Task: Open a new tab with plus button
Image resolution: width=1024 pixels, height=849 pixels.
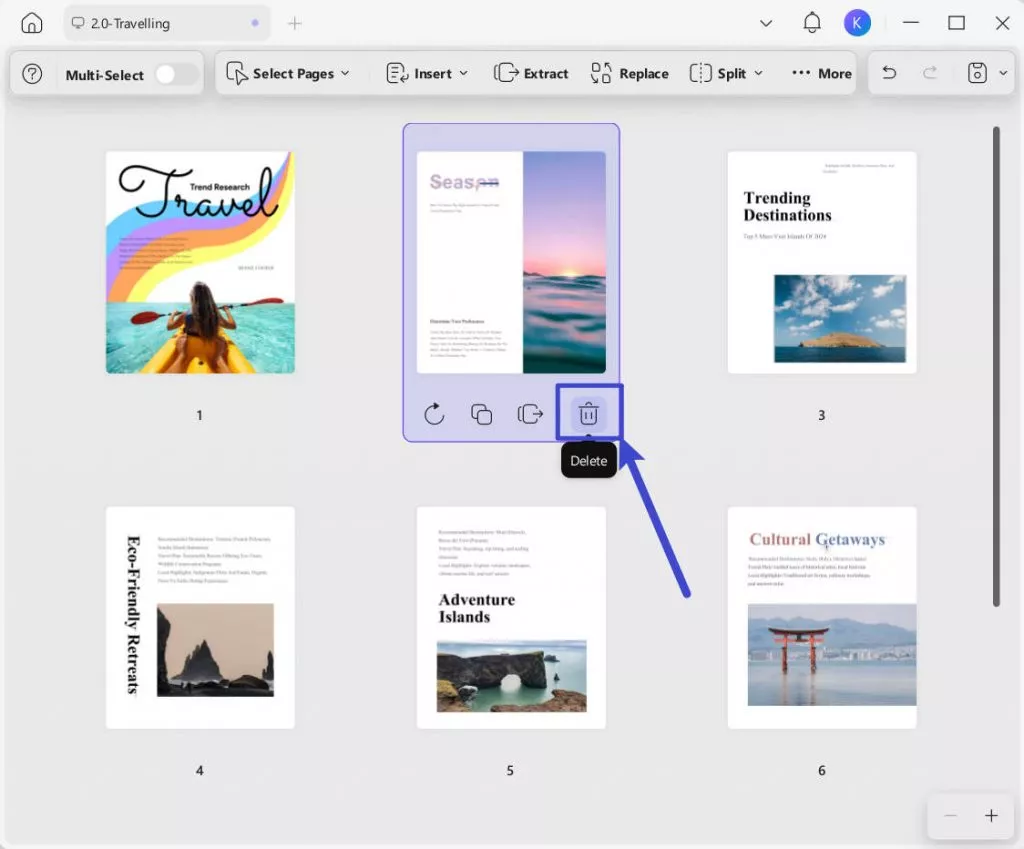Action: (294, 23)
